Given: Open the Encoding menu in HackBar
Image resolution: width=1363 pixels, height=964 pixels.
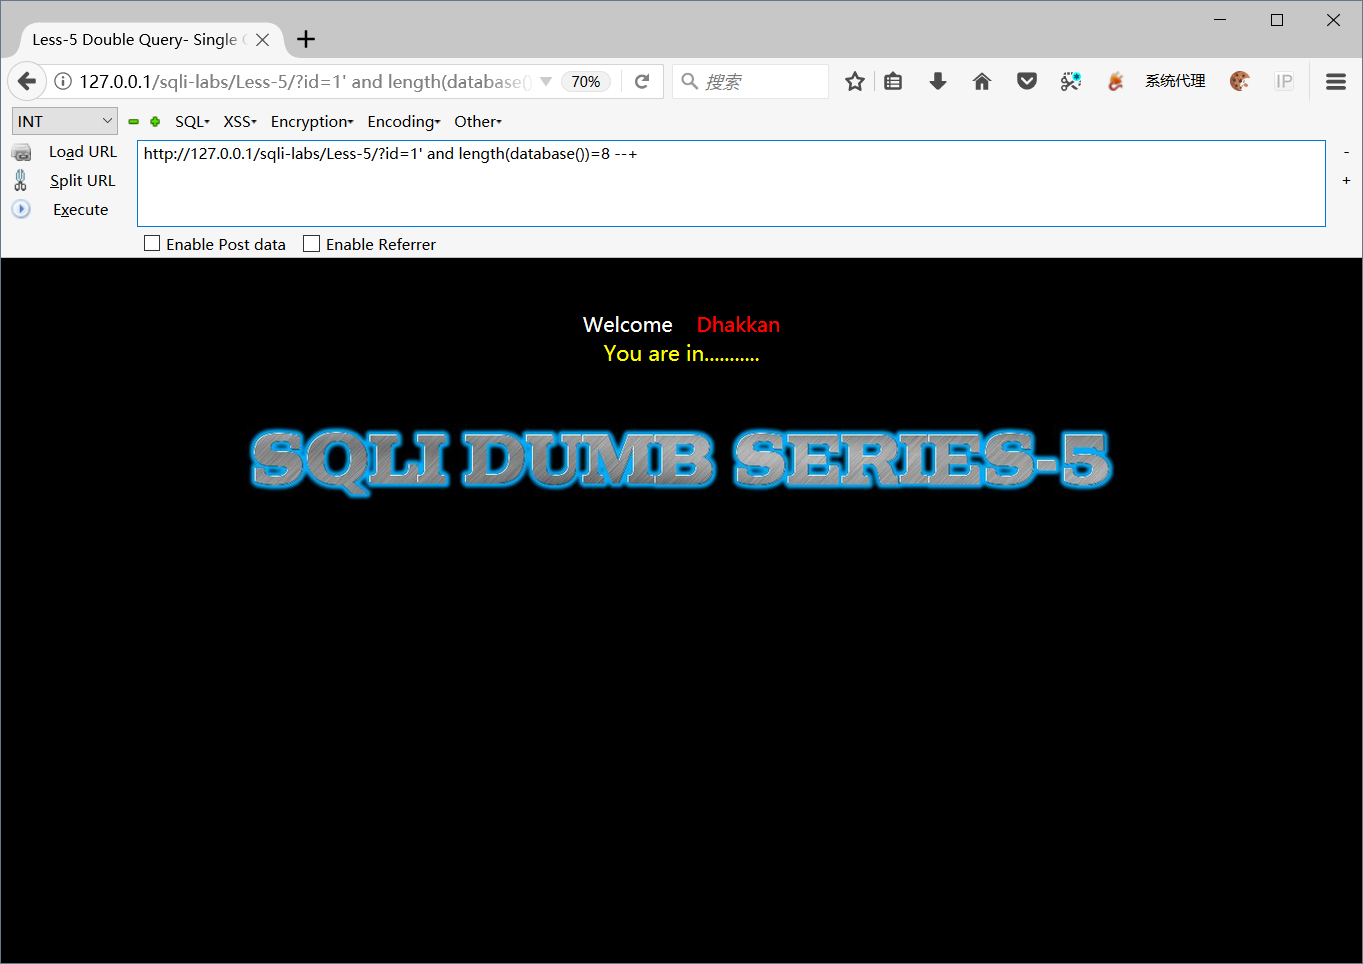Looking at the screenshot, I should (403, 121).
